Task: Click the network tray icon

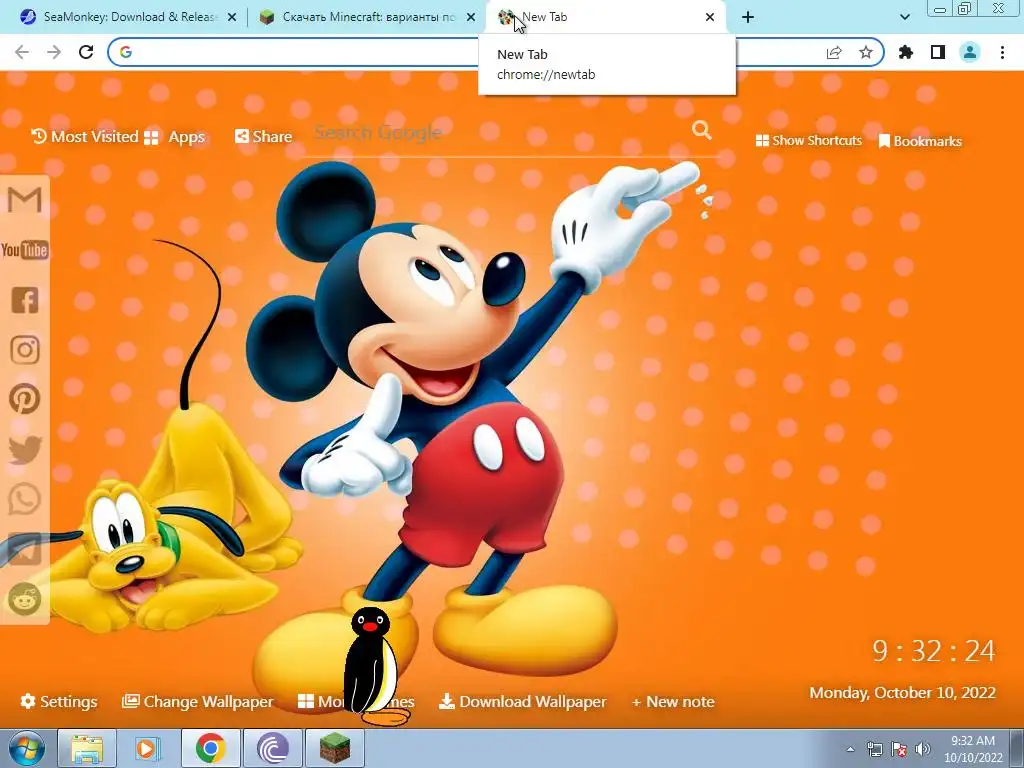Action: [x=874, y=749]
